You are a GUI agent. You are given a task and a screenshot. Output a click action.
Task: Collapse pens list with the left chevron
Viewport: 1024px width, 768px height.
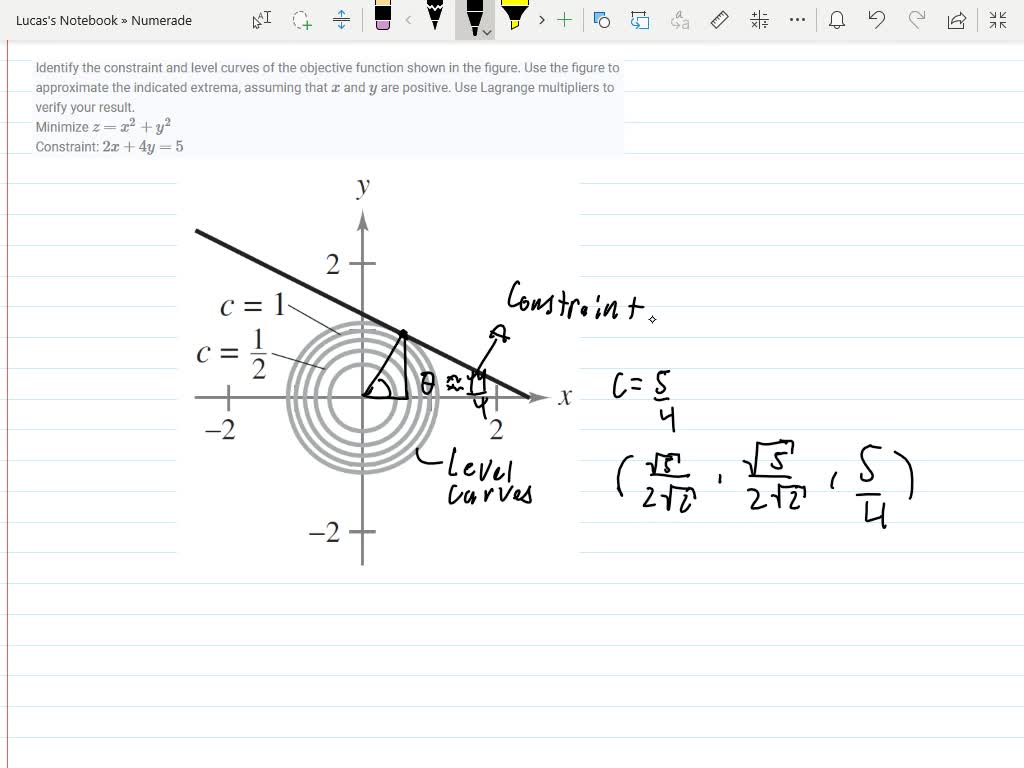pyautogui.click(x=407, y=20)
